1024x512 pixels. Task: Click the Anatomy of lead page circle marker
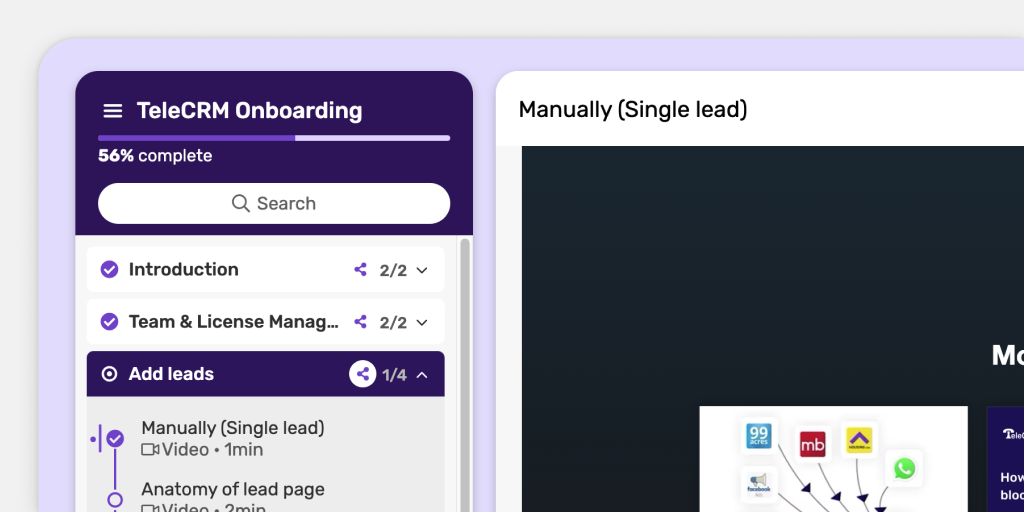pyautogui.click(x=115, y=500)
